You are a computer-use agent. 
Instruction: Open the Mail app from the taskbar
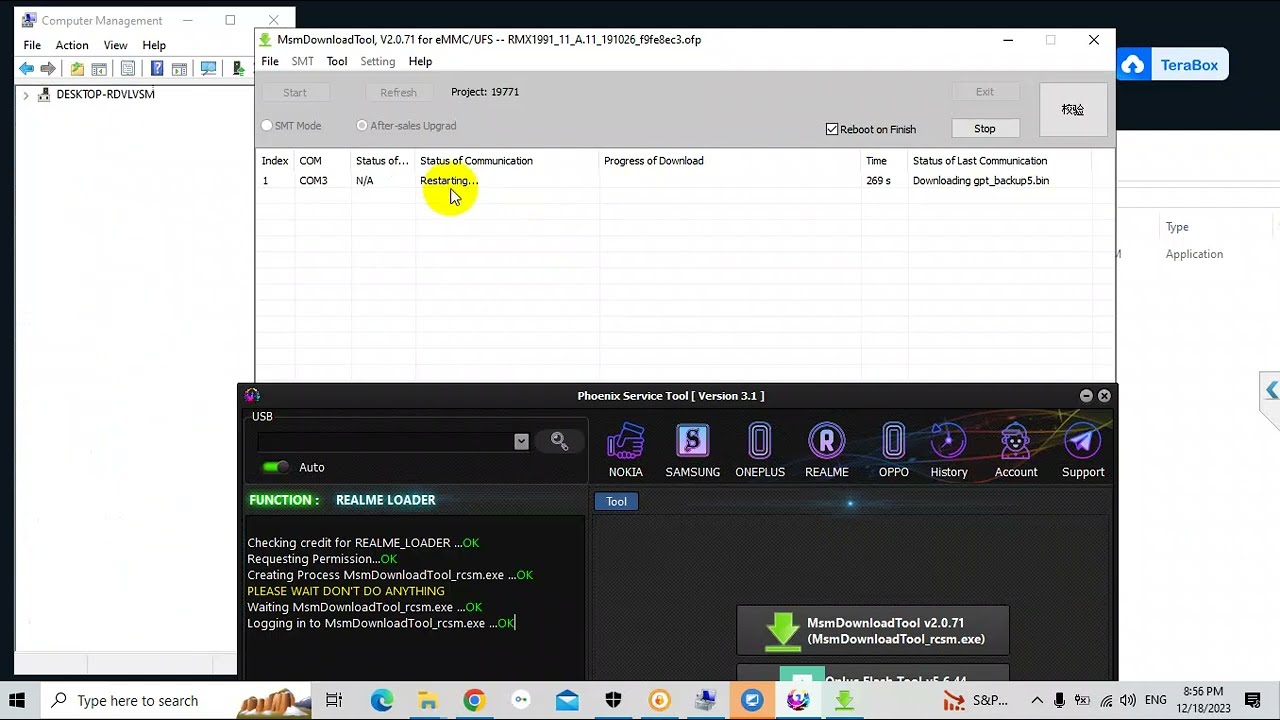click(x=567, y=700)
